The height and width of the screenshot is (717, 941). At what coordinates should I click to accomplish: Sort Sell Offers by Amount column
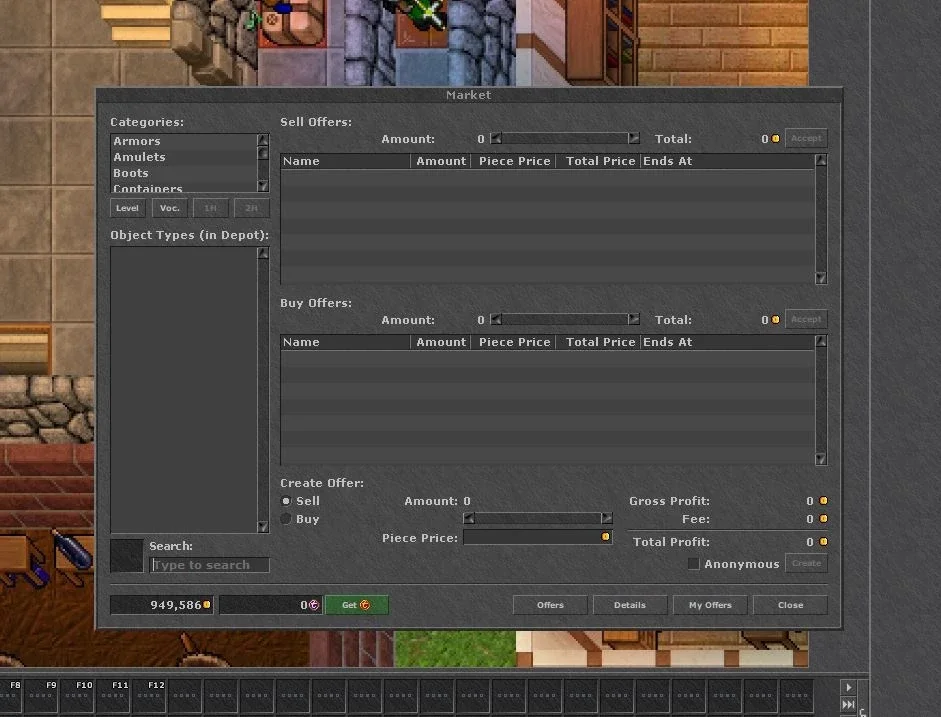pyautogui.click(x=440, y=161)
